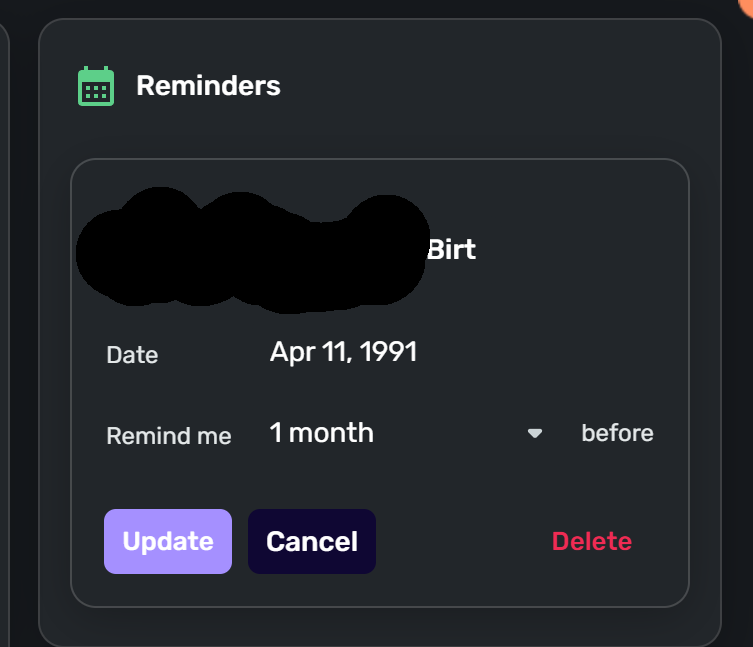Select the reminder title ending in Birt

pos(451,249)
